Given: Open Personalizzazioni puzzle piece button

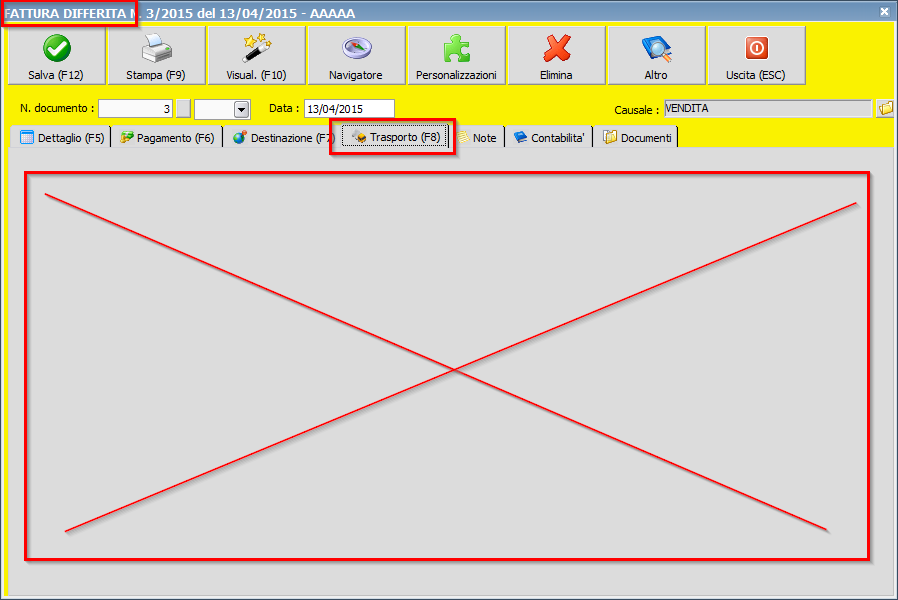Looking at the screenshot, I should [456, 56].
